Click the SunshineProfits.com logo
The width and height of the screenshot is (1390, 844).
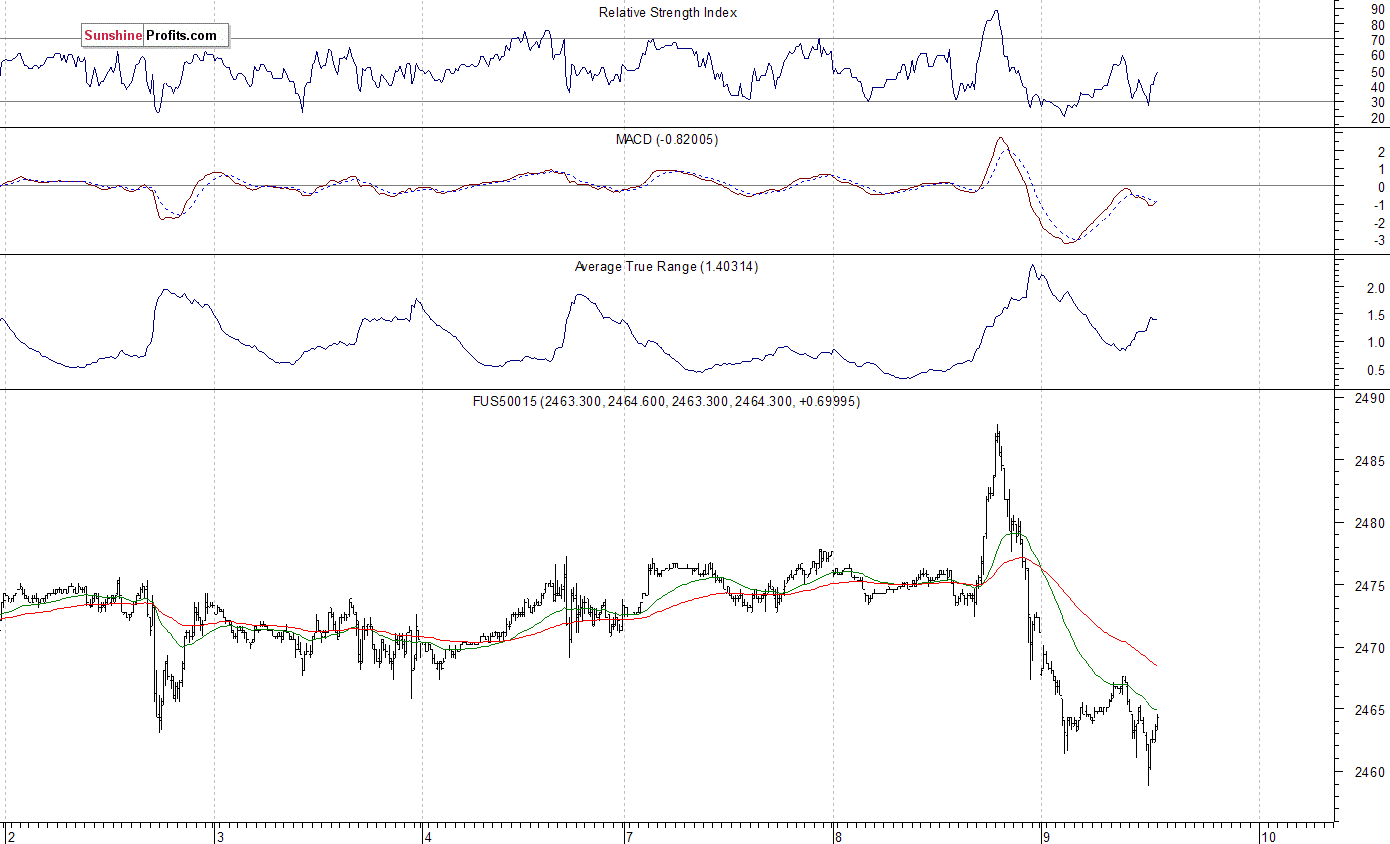[155, 35]
